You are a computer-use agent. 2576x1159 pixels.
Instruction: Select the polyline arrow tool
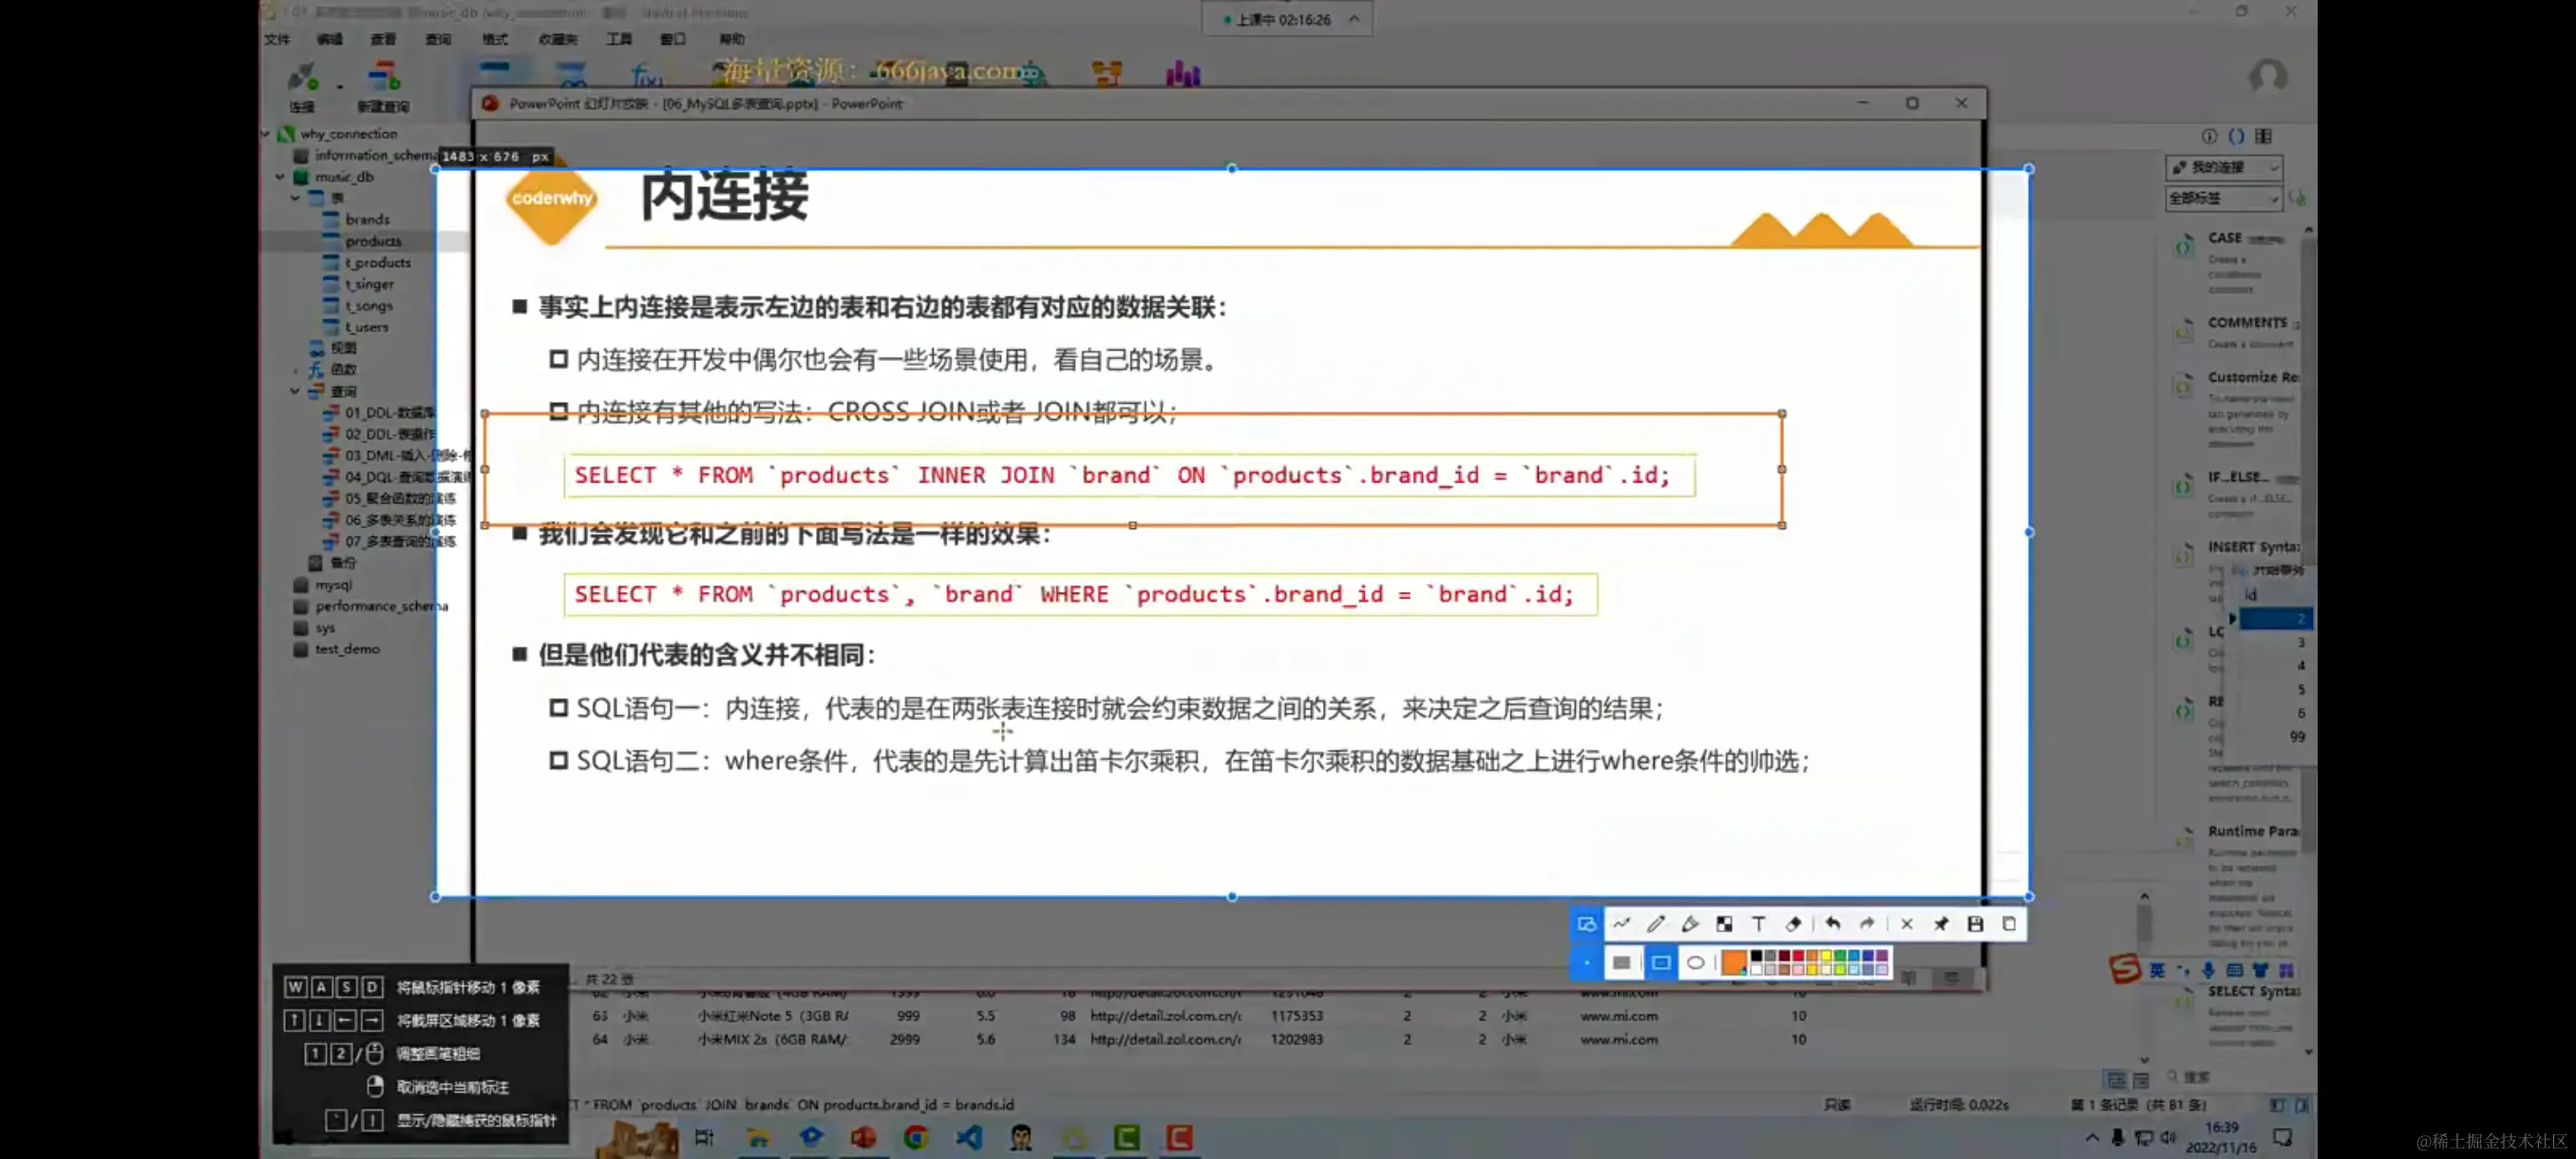(x=1622, y=924)
